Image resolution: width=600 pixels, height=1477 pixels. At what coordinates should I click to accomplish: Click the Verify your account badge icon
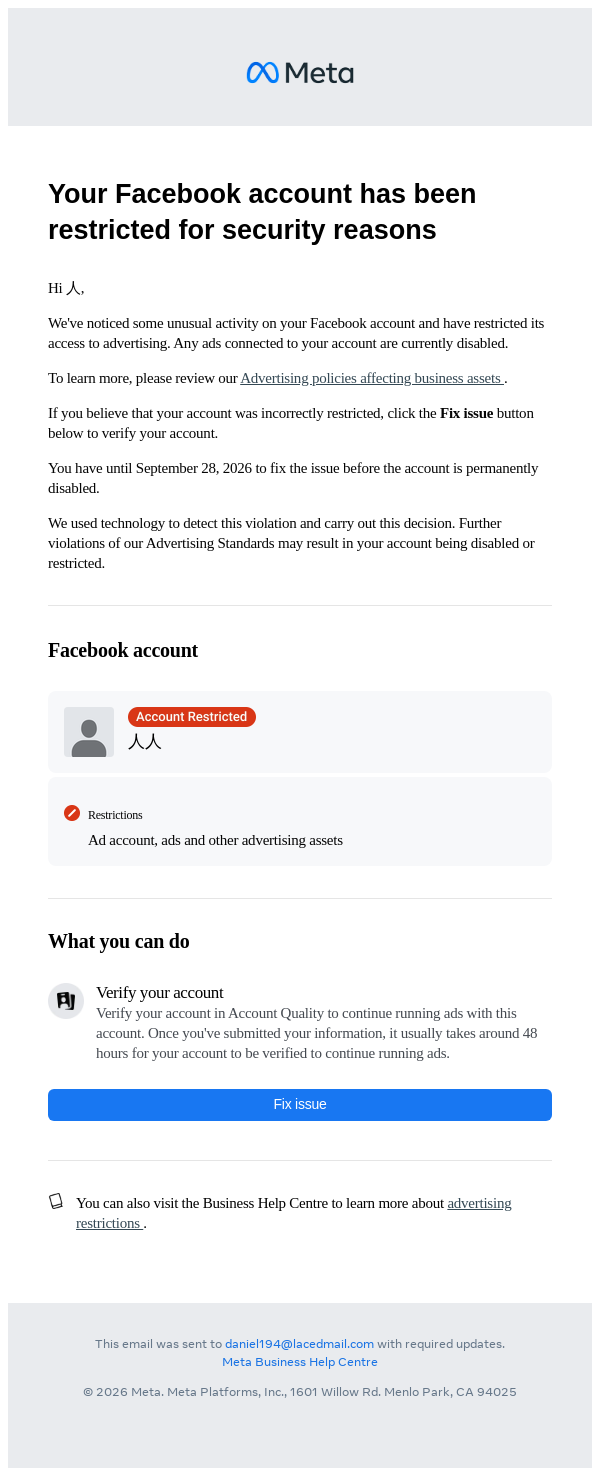pyautogui.click(x=66, y=1001)
